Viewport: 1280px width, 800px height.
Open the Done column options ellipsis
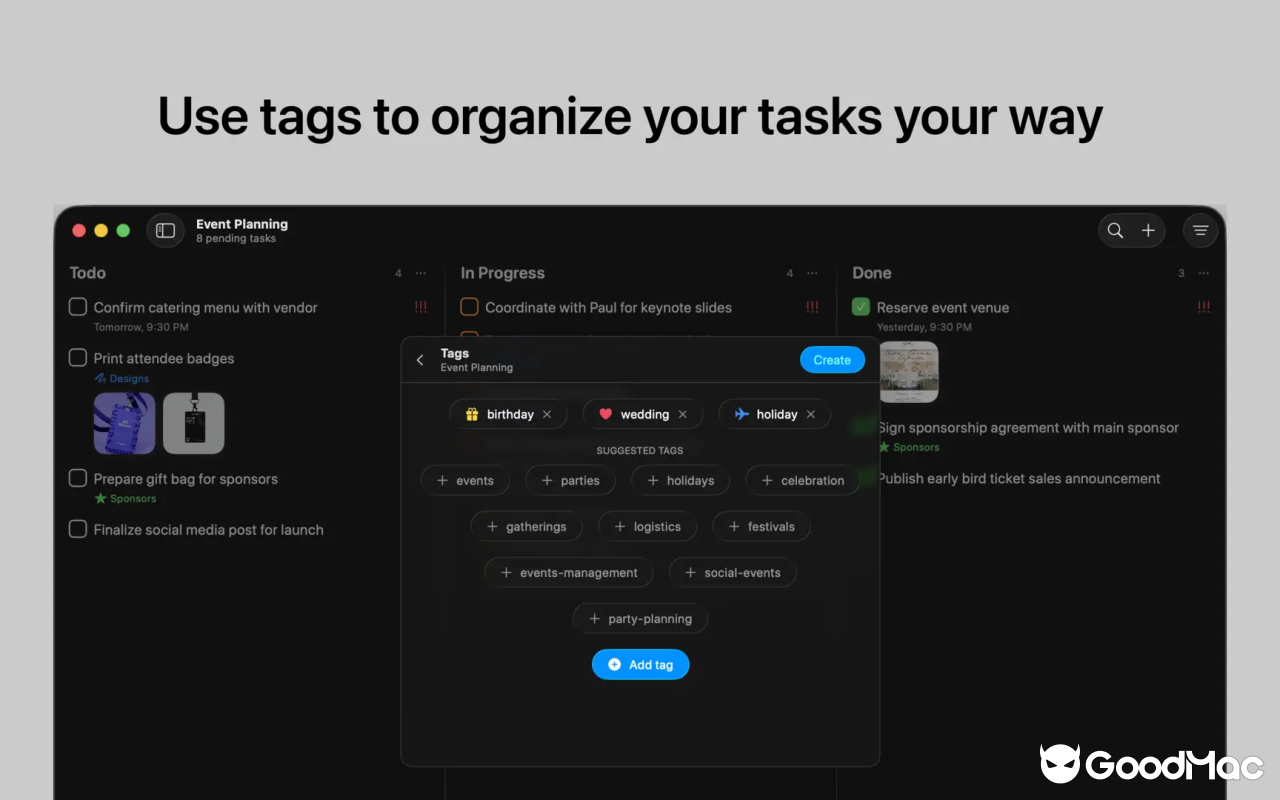1203,273
